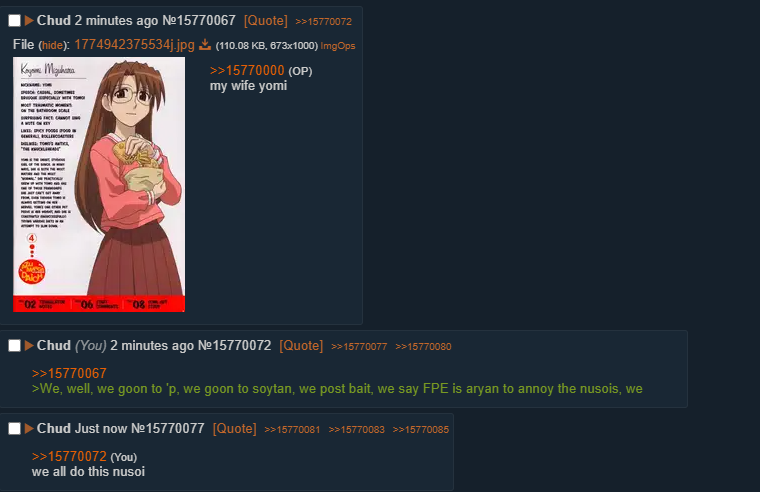Open the 1774942375534j.jpg filename link

click(x=134, y=45)
